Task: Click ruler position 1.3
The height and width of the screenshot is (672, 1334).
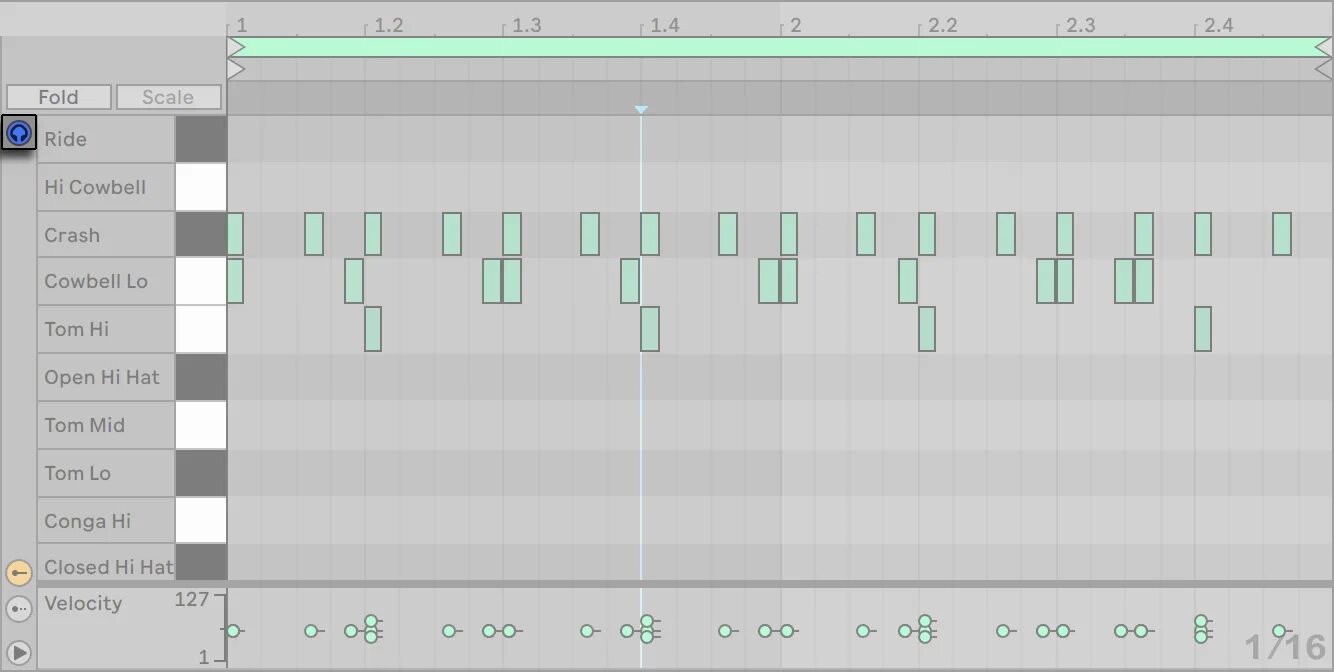Action: 526,25
